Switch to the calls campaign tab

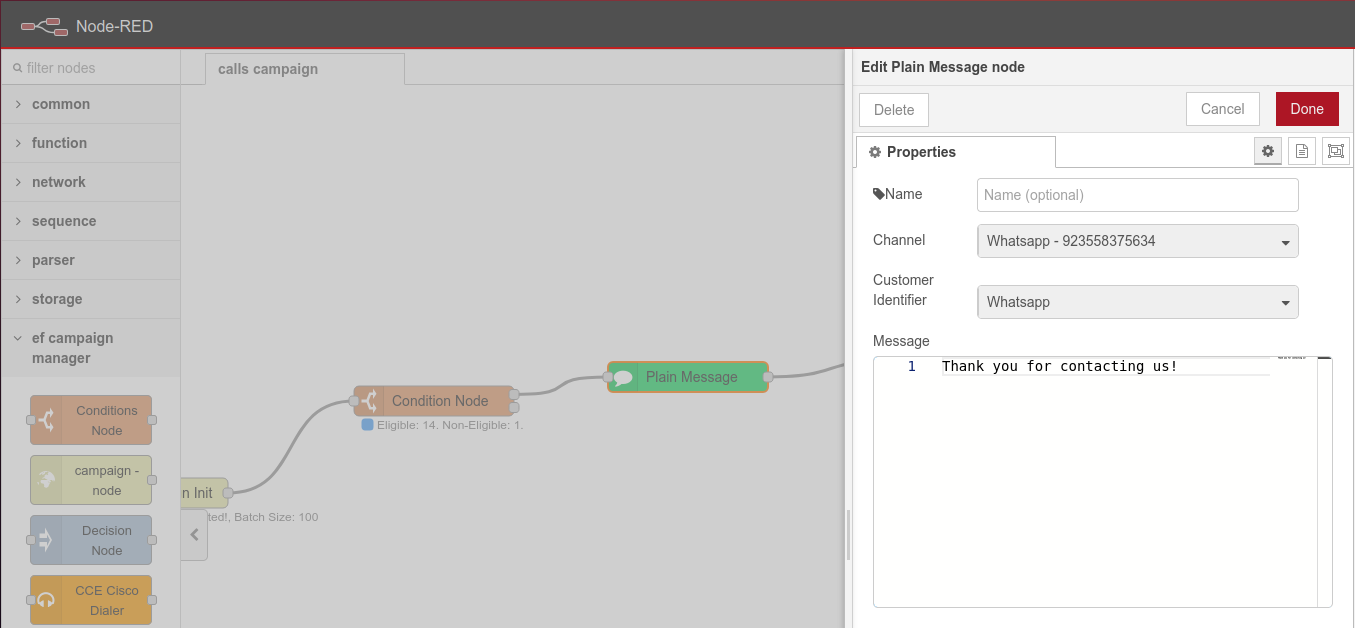click(268, 69)
